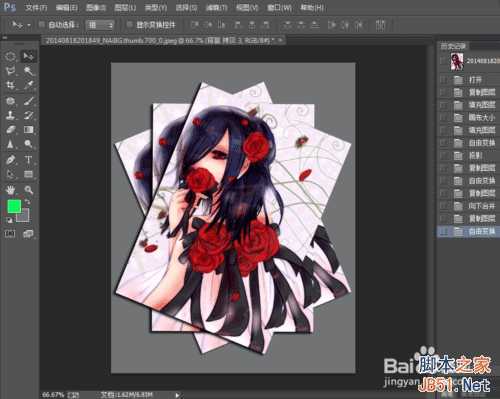Select the Clone Stamp tool
This screenshot has width=500, height=399.
coord(10,115)
